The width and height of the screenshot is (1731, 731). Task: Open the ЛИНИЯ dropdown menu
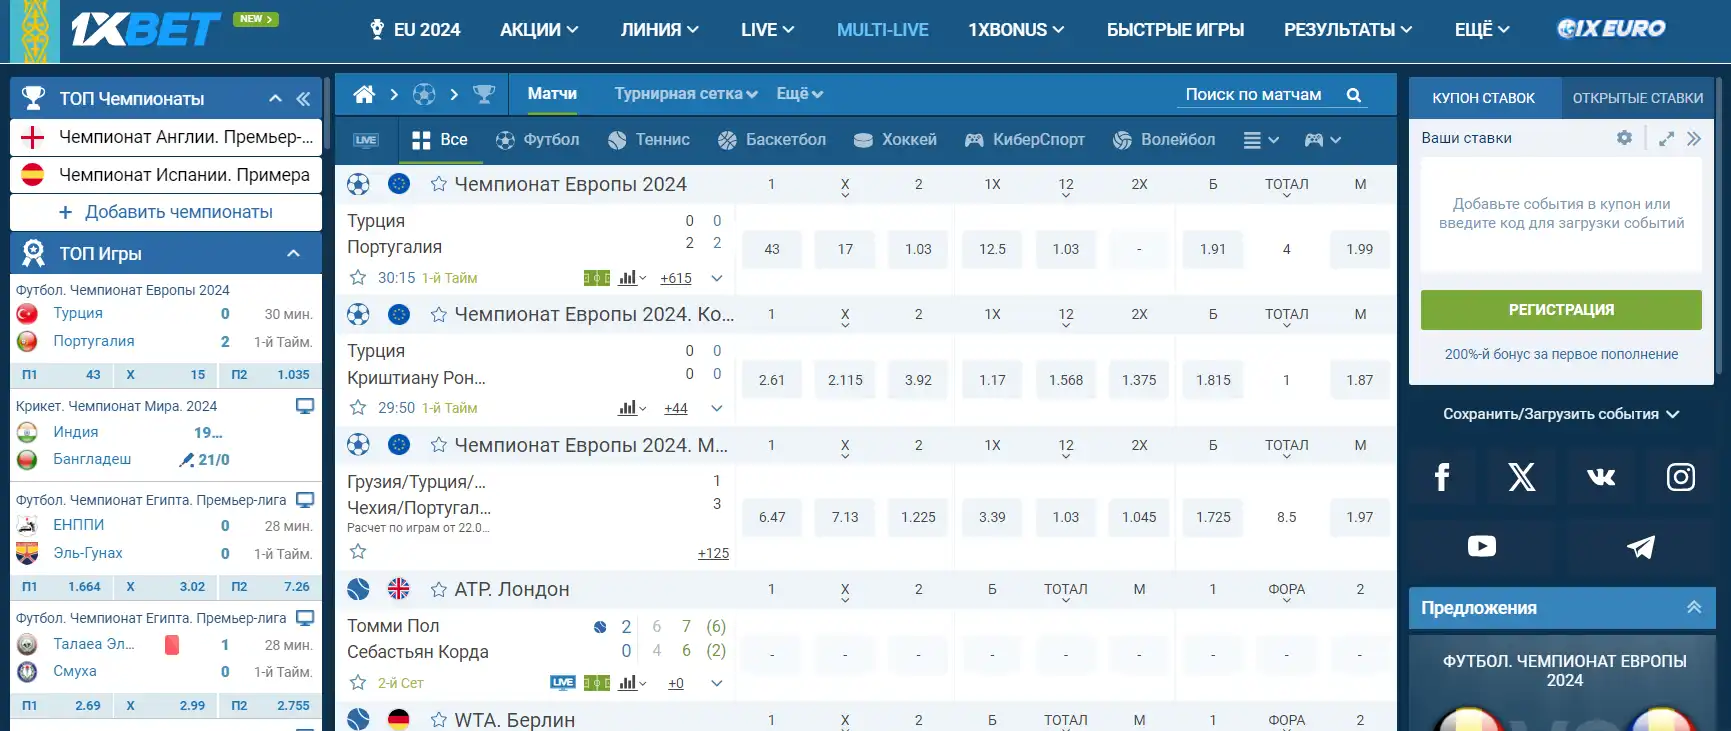(x=659, y=30)
